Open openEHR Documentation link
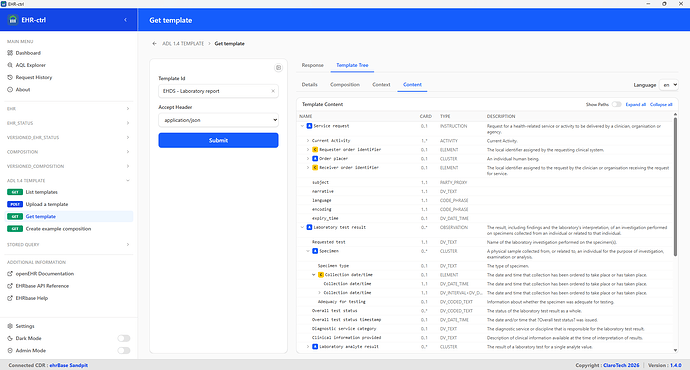Viewport: 690px width, 370px height. click(44, 274)
